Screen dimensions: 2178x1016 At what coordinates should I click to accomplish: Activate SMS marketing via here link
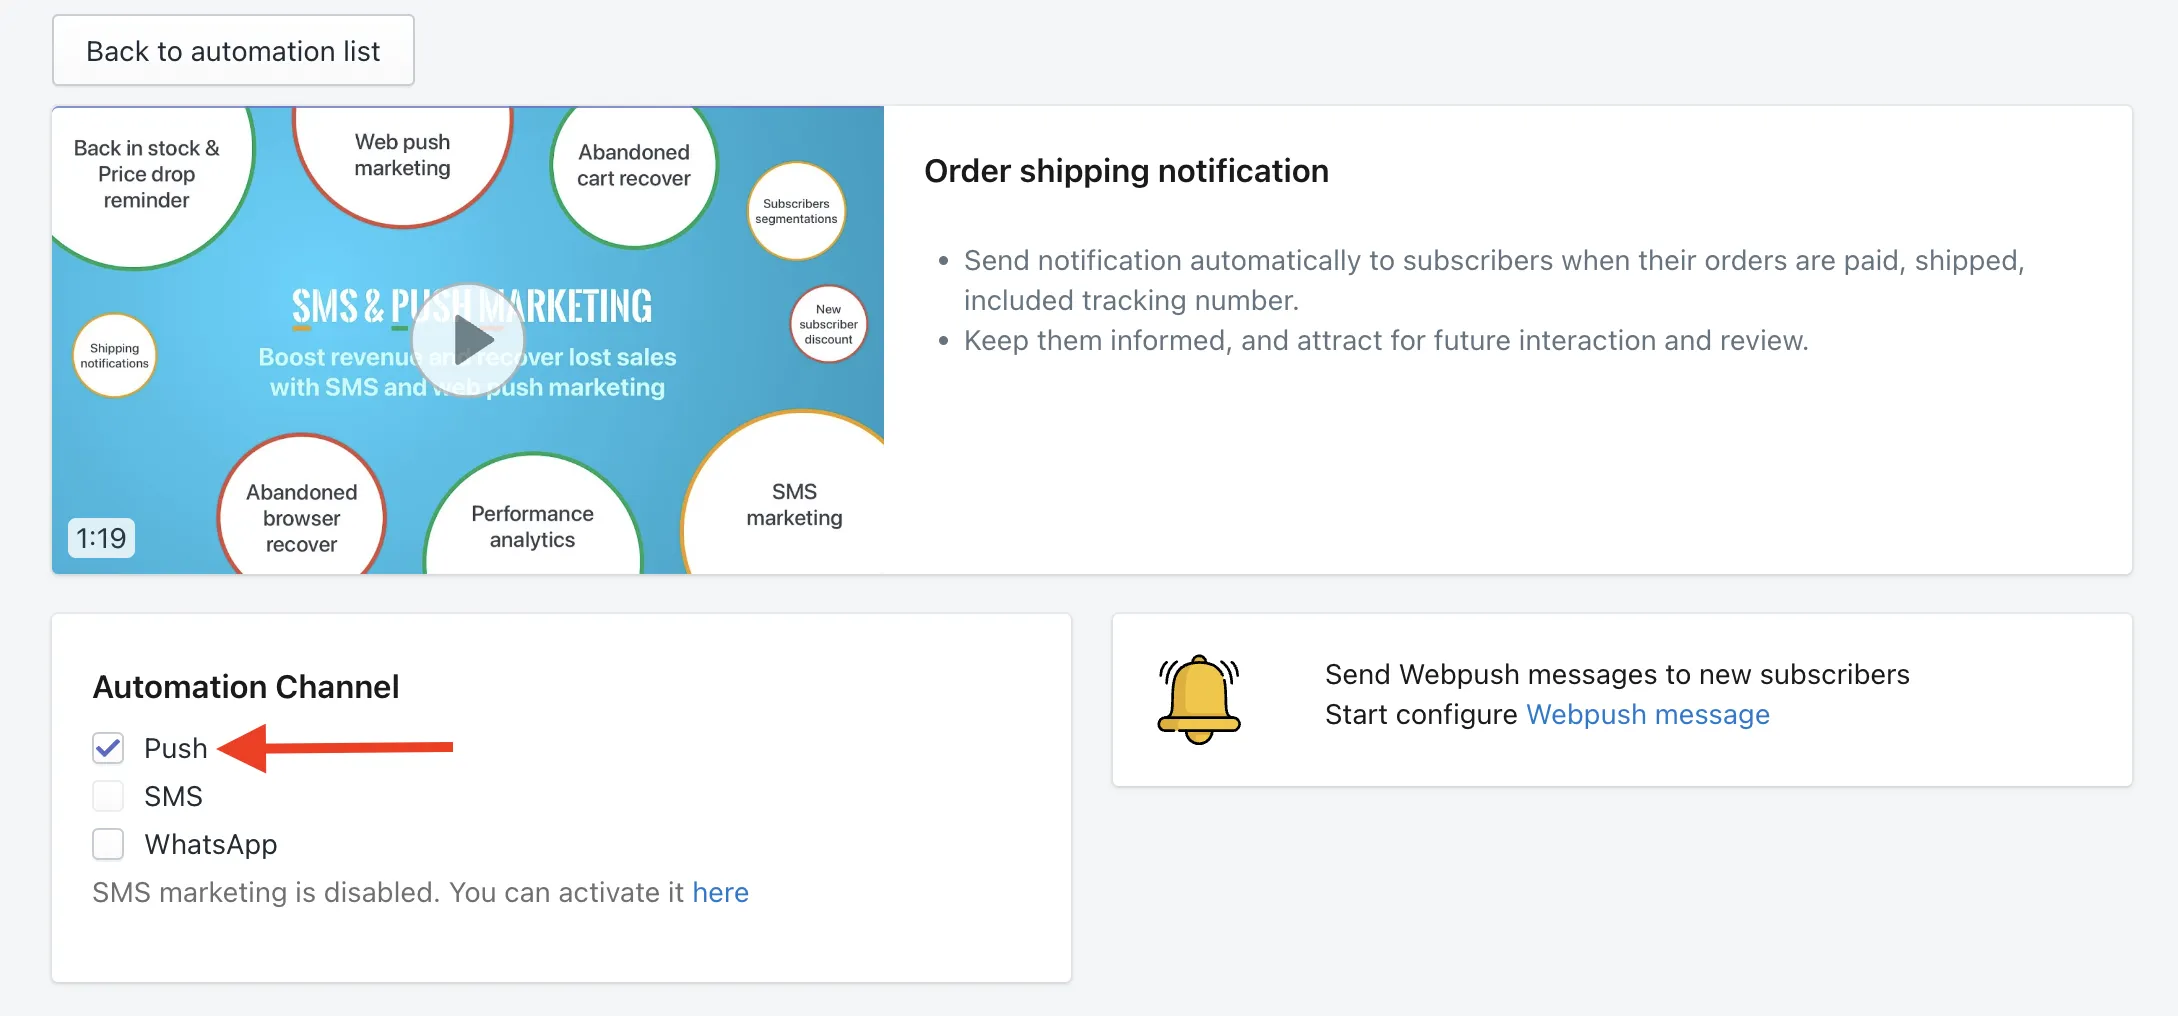720,892
